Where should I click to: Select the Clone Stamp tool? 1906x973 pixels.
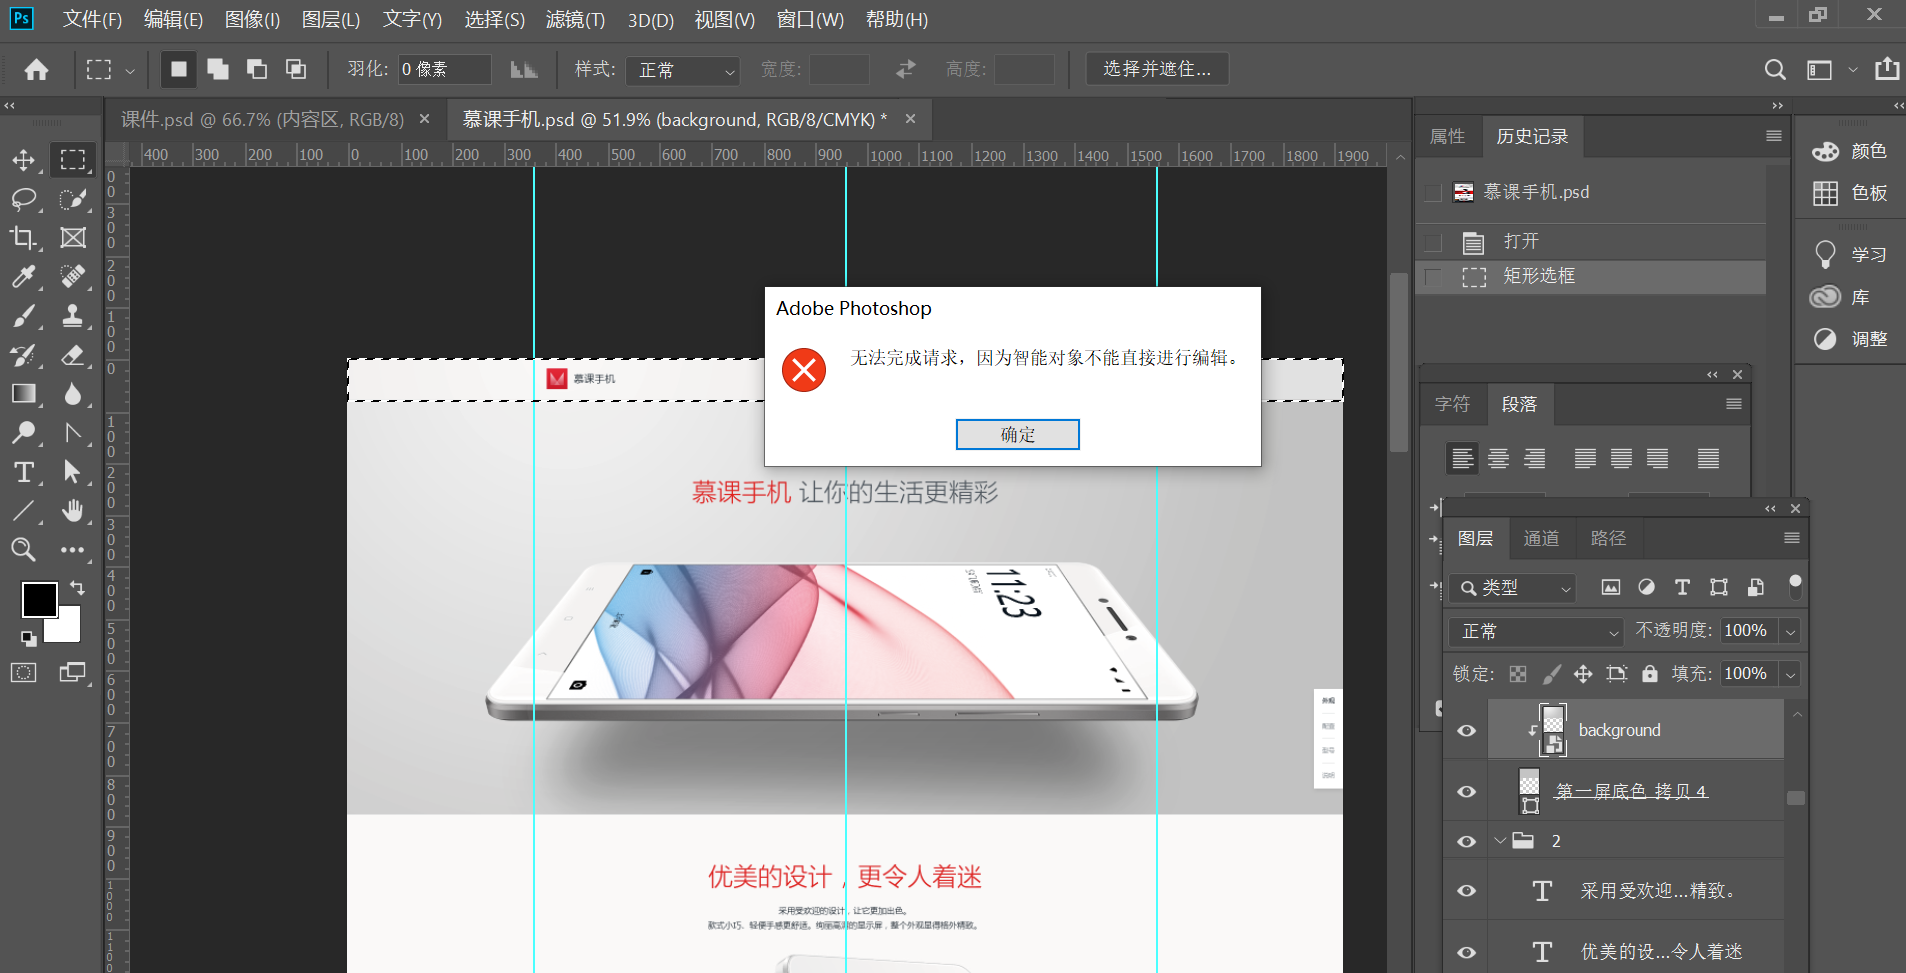click(x=72, y=316)
